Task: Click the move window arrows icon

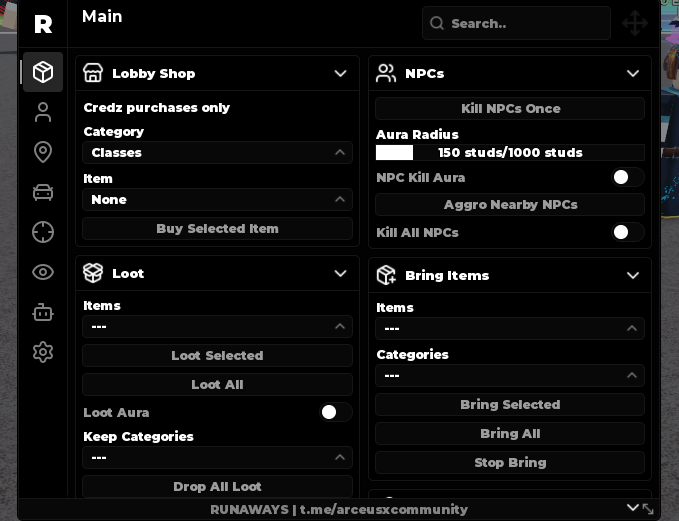Action: [635, 23]
